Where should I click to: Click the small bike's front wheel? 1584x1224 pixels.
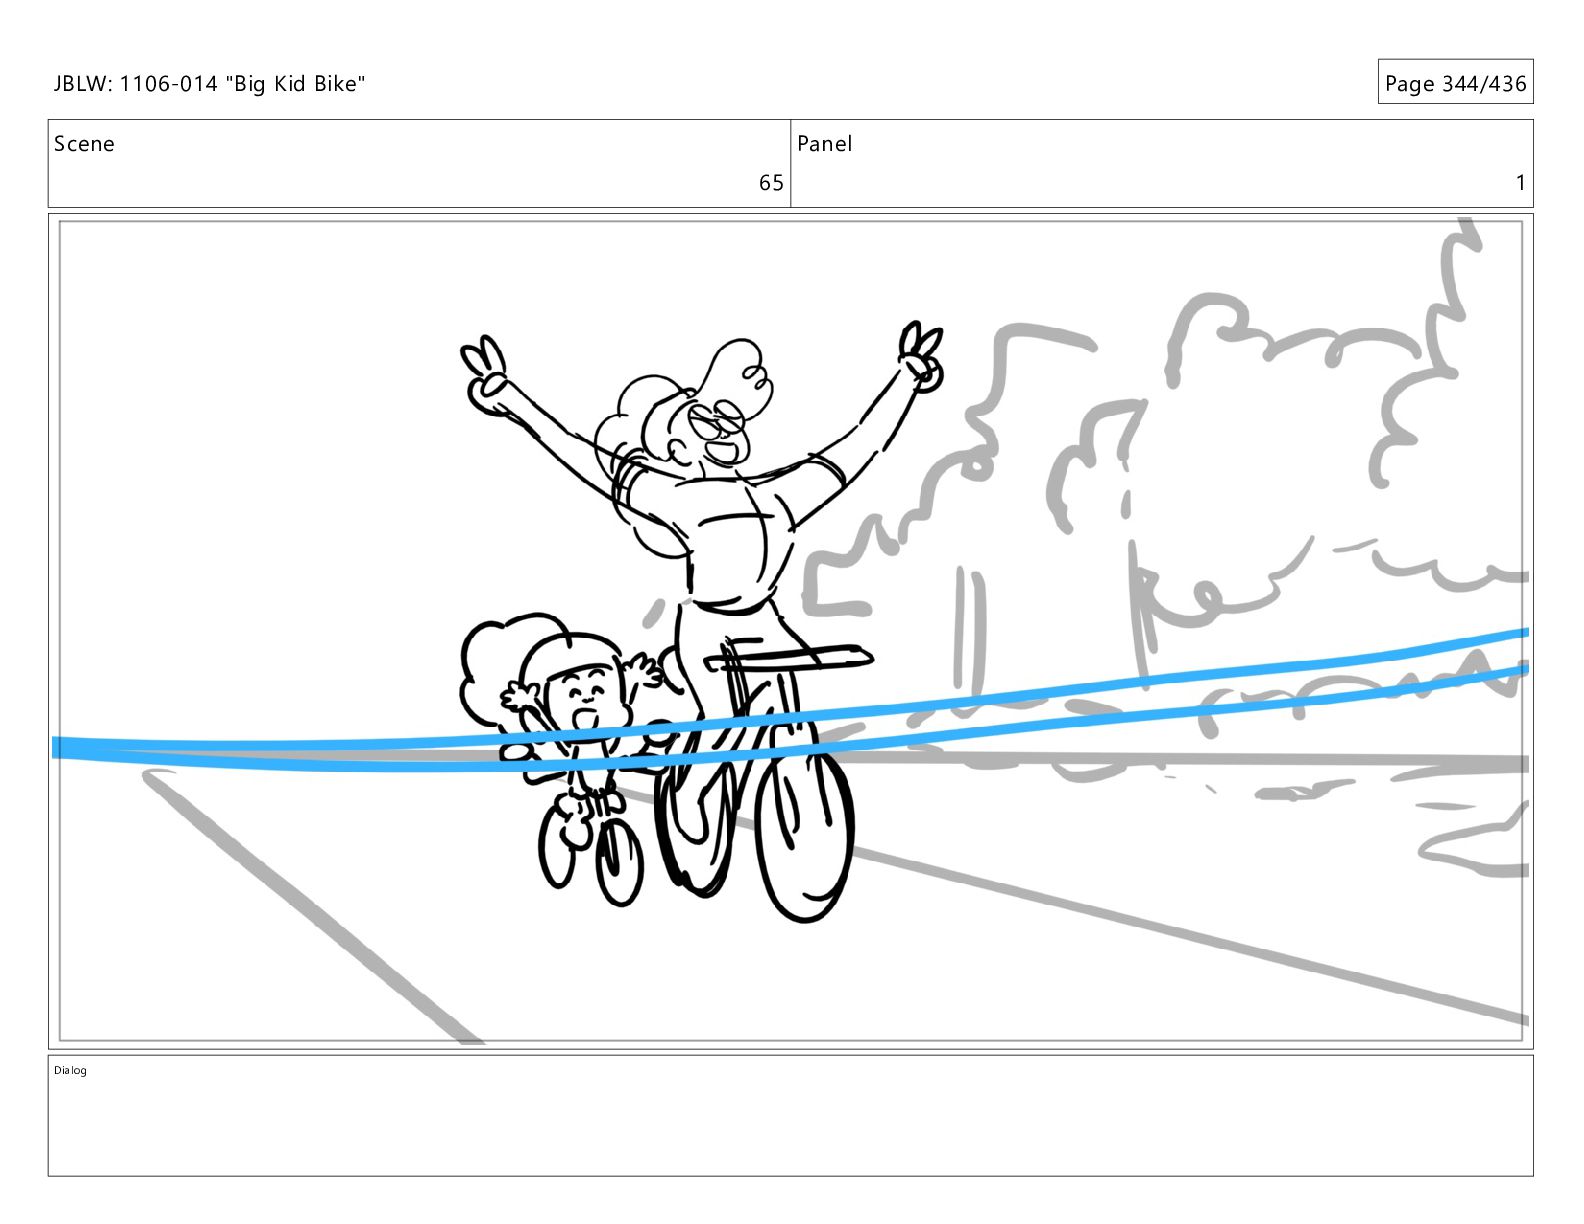point(618,862)
